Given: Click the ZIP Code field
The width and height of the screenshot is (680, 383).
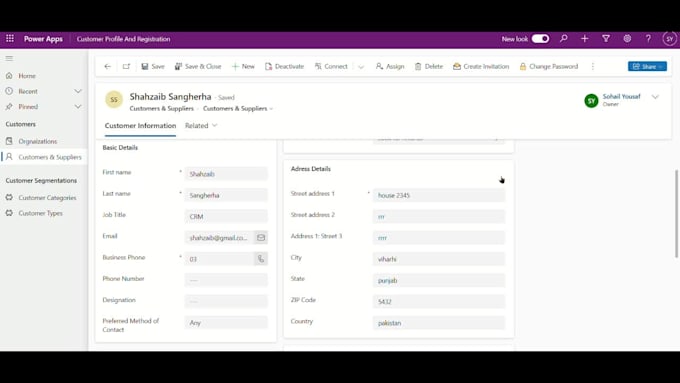Looking at the screenshot, I should (x=439, y=301).
